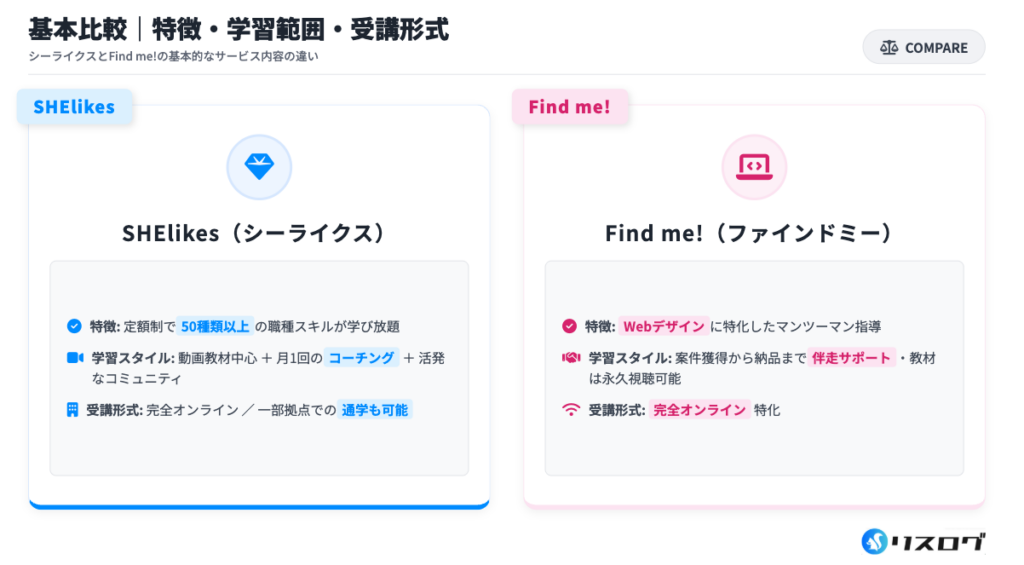
Task: Click the pink handshake icon
Action: 570,358
